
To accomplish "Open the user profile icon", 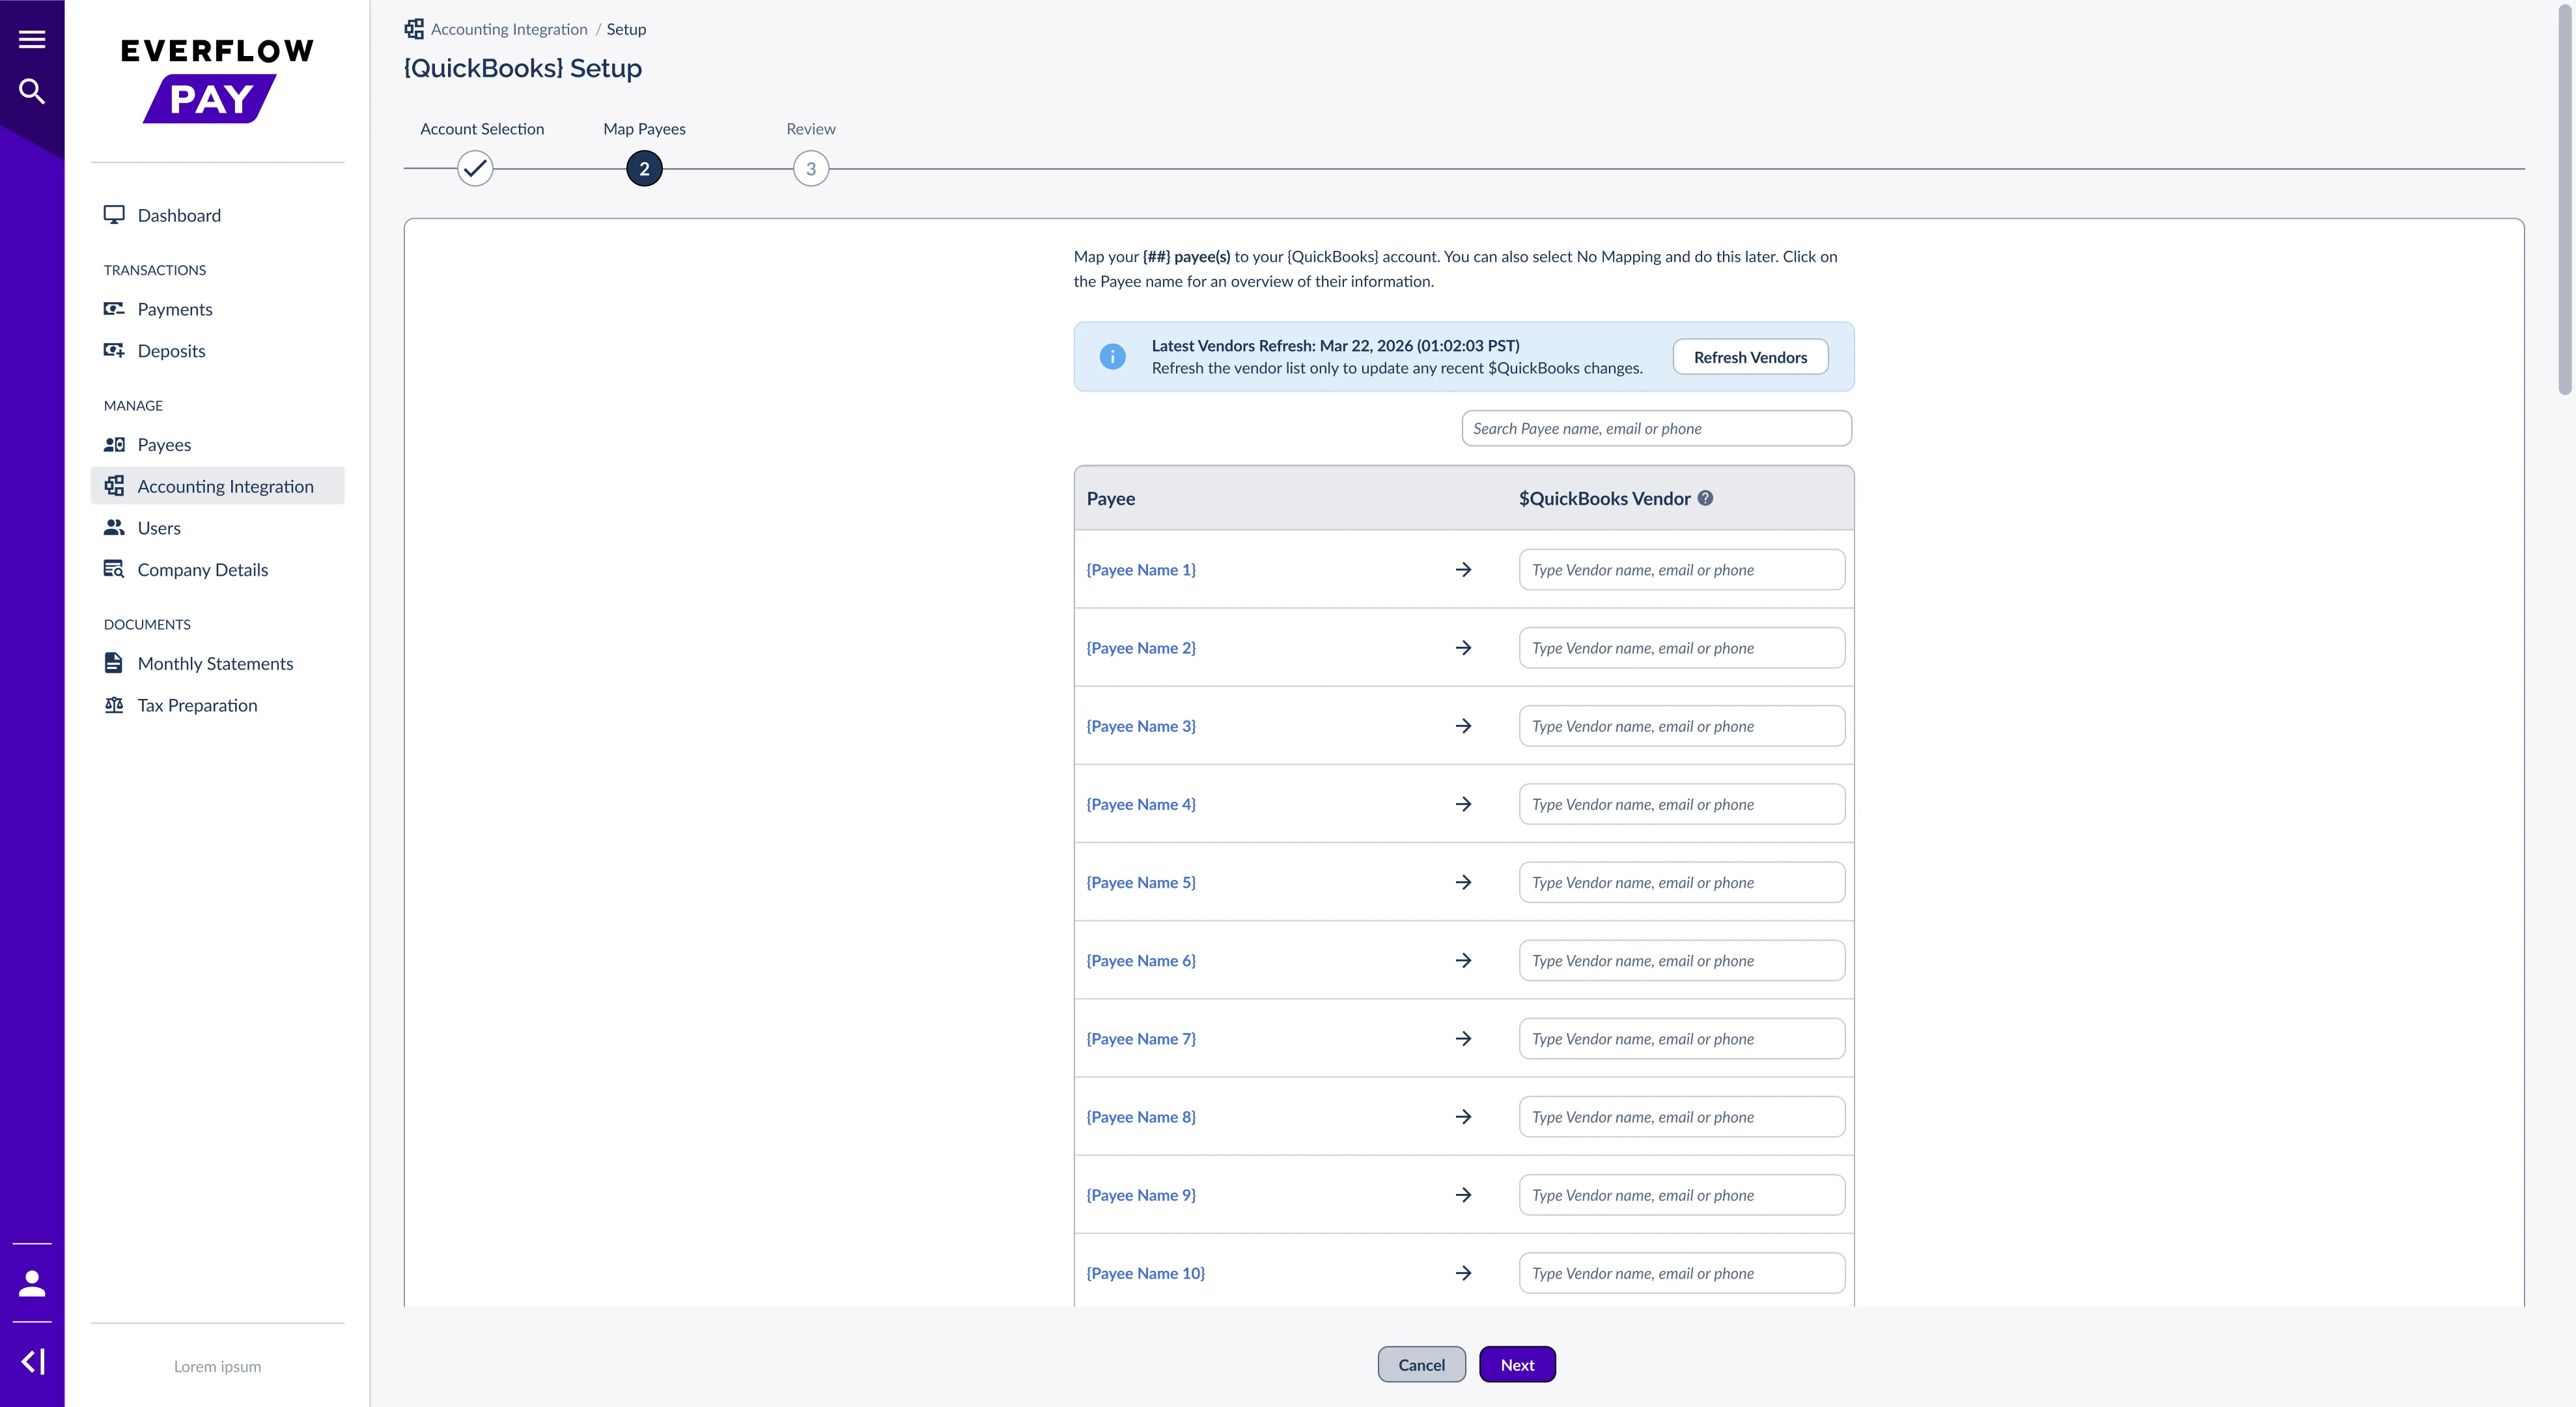I will (x=32, y=1283).
